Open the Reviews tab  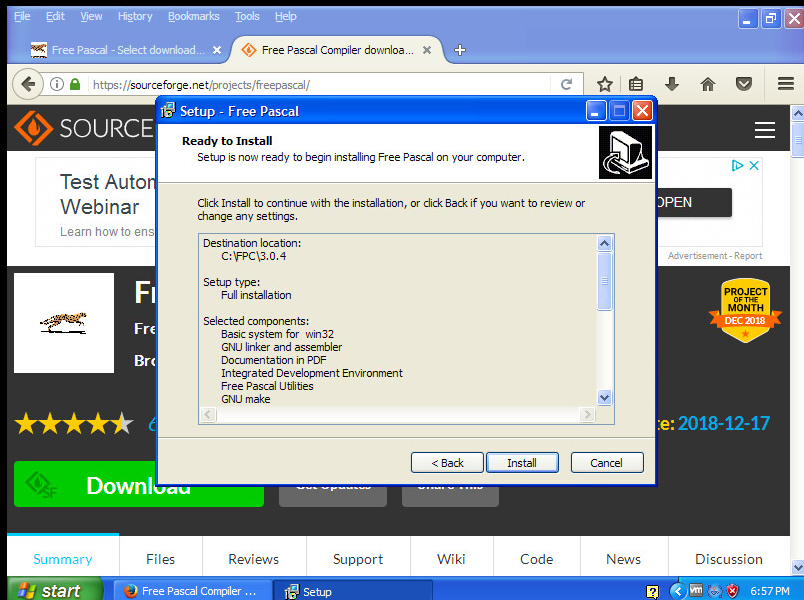click(254, 558)
